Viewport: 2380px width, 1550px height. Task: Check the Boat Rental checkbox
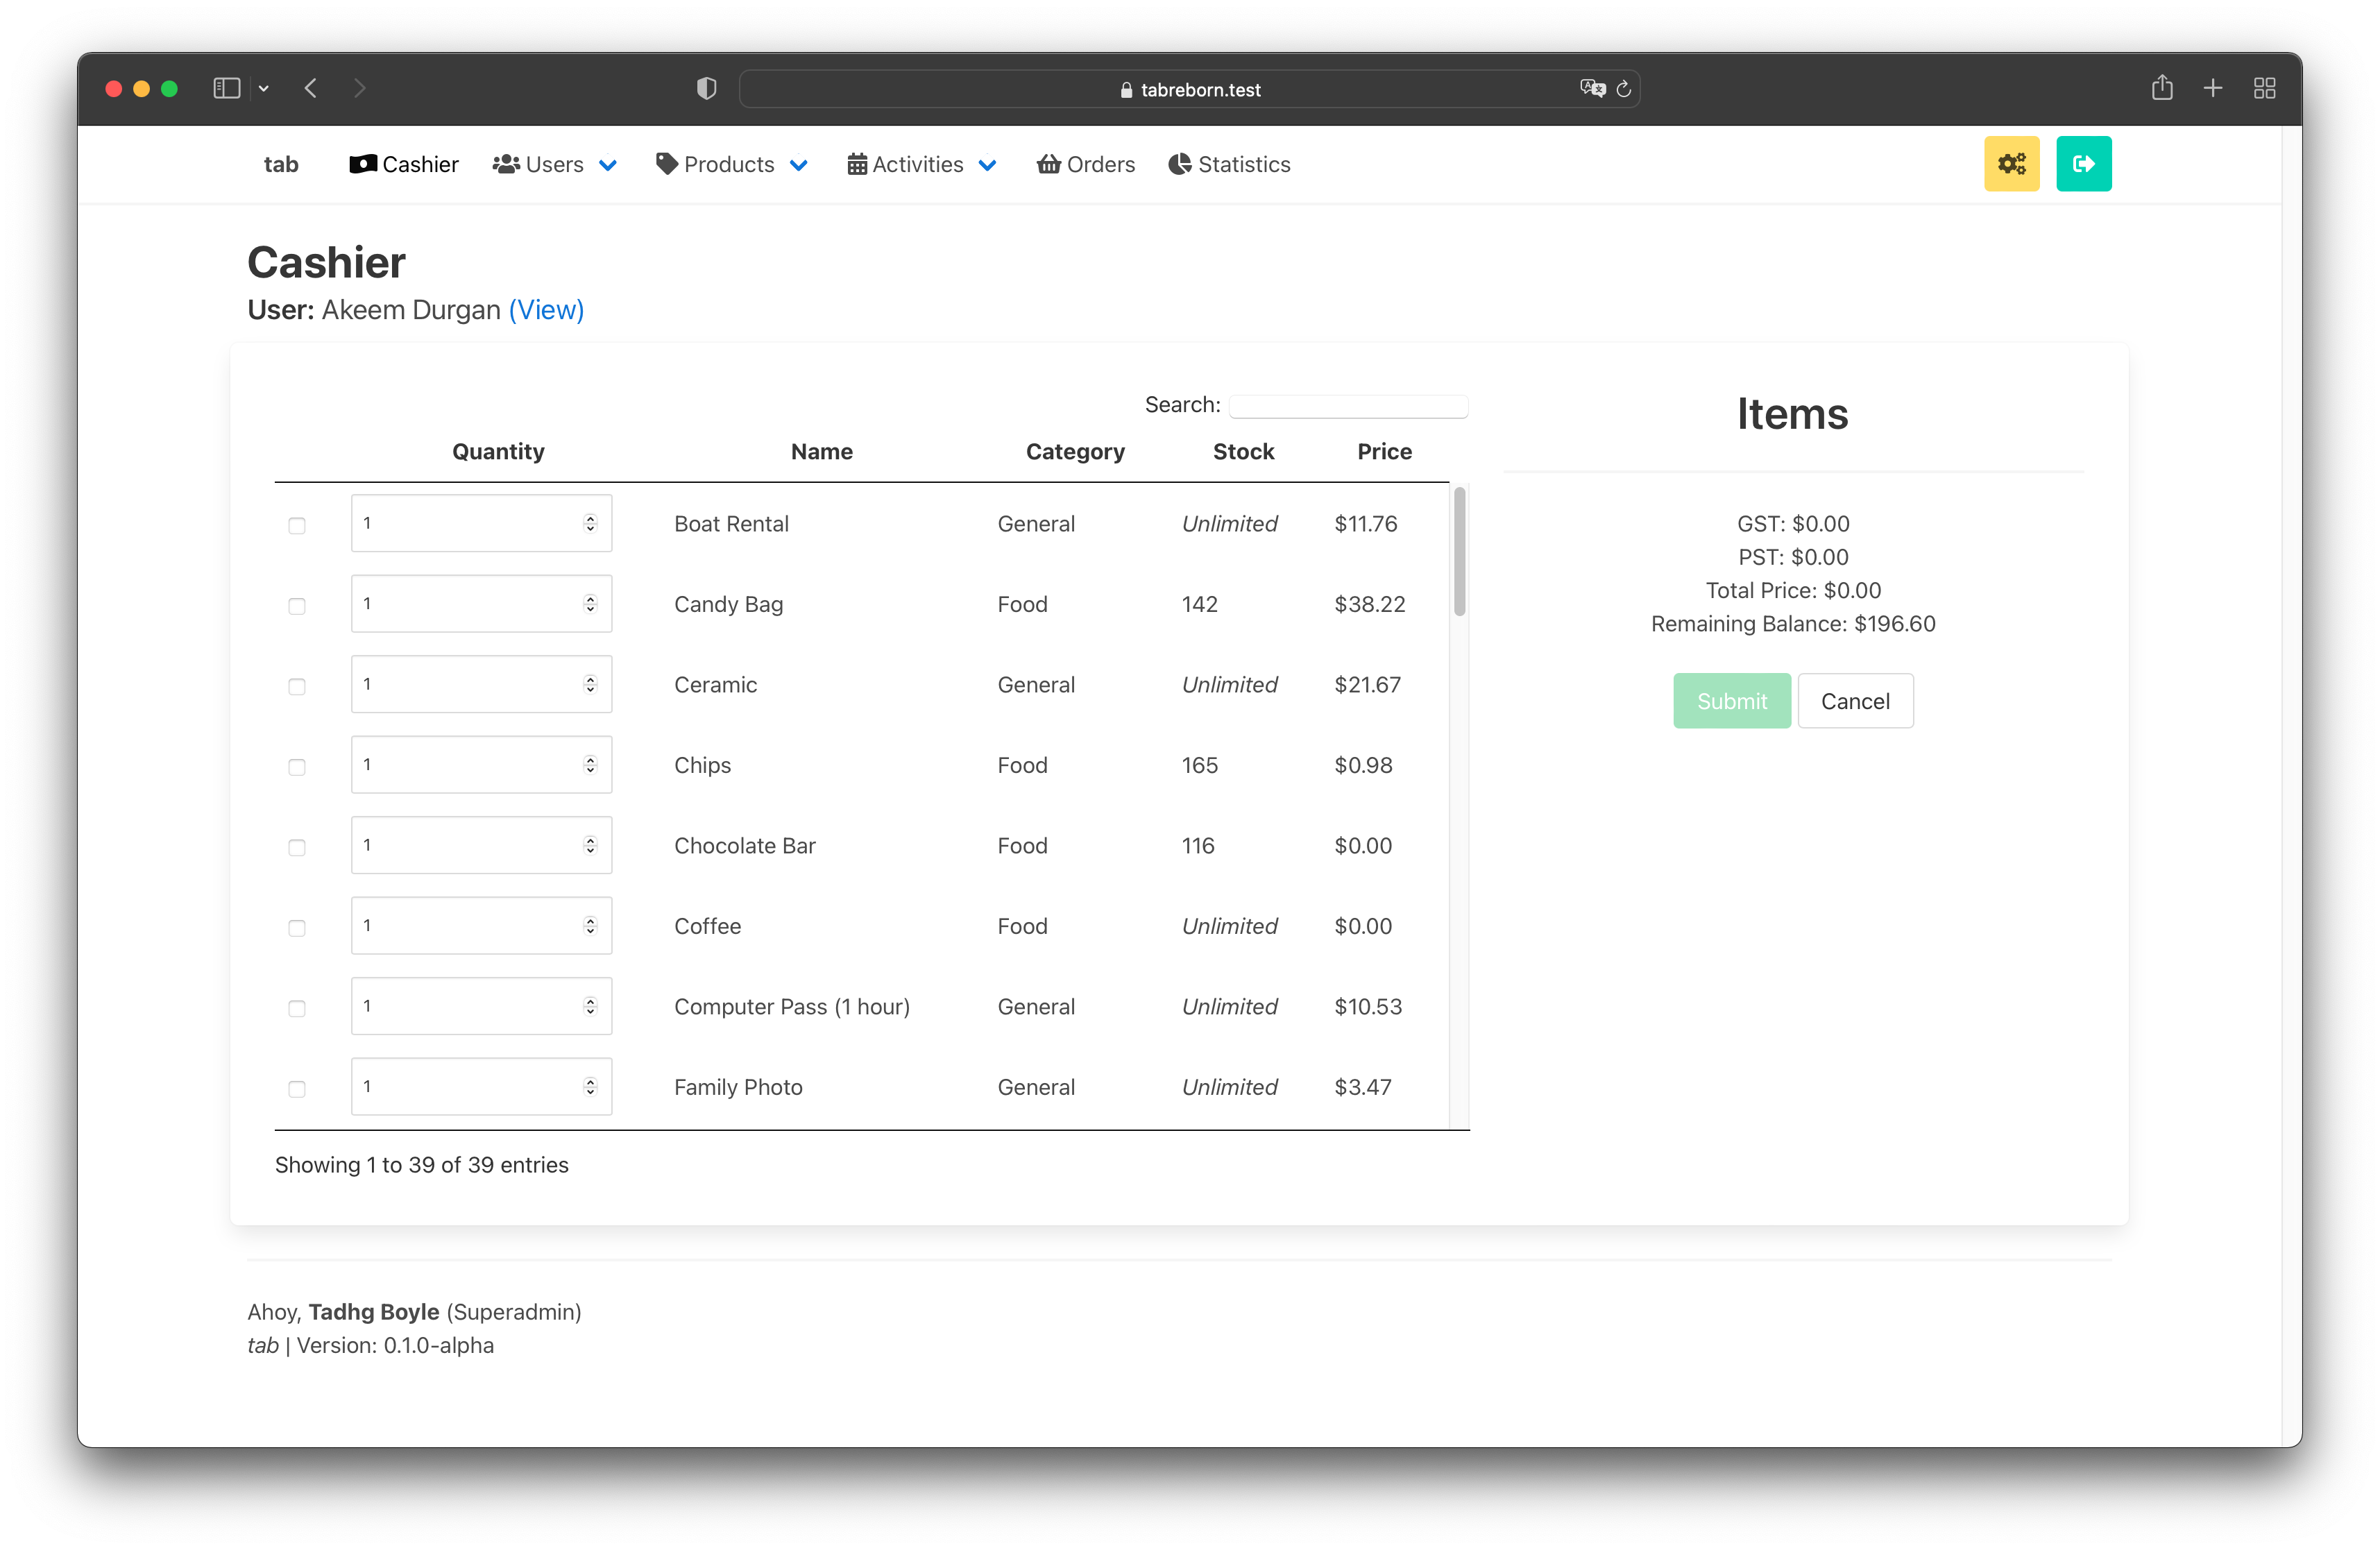(x=297, y=526)
